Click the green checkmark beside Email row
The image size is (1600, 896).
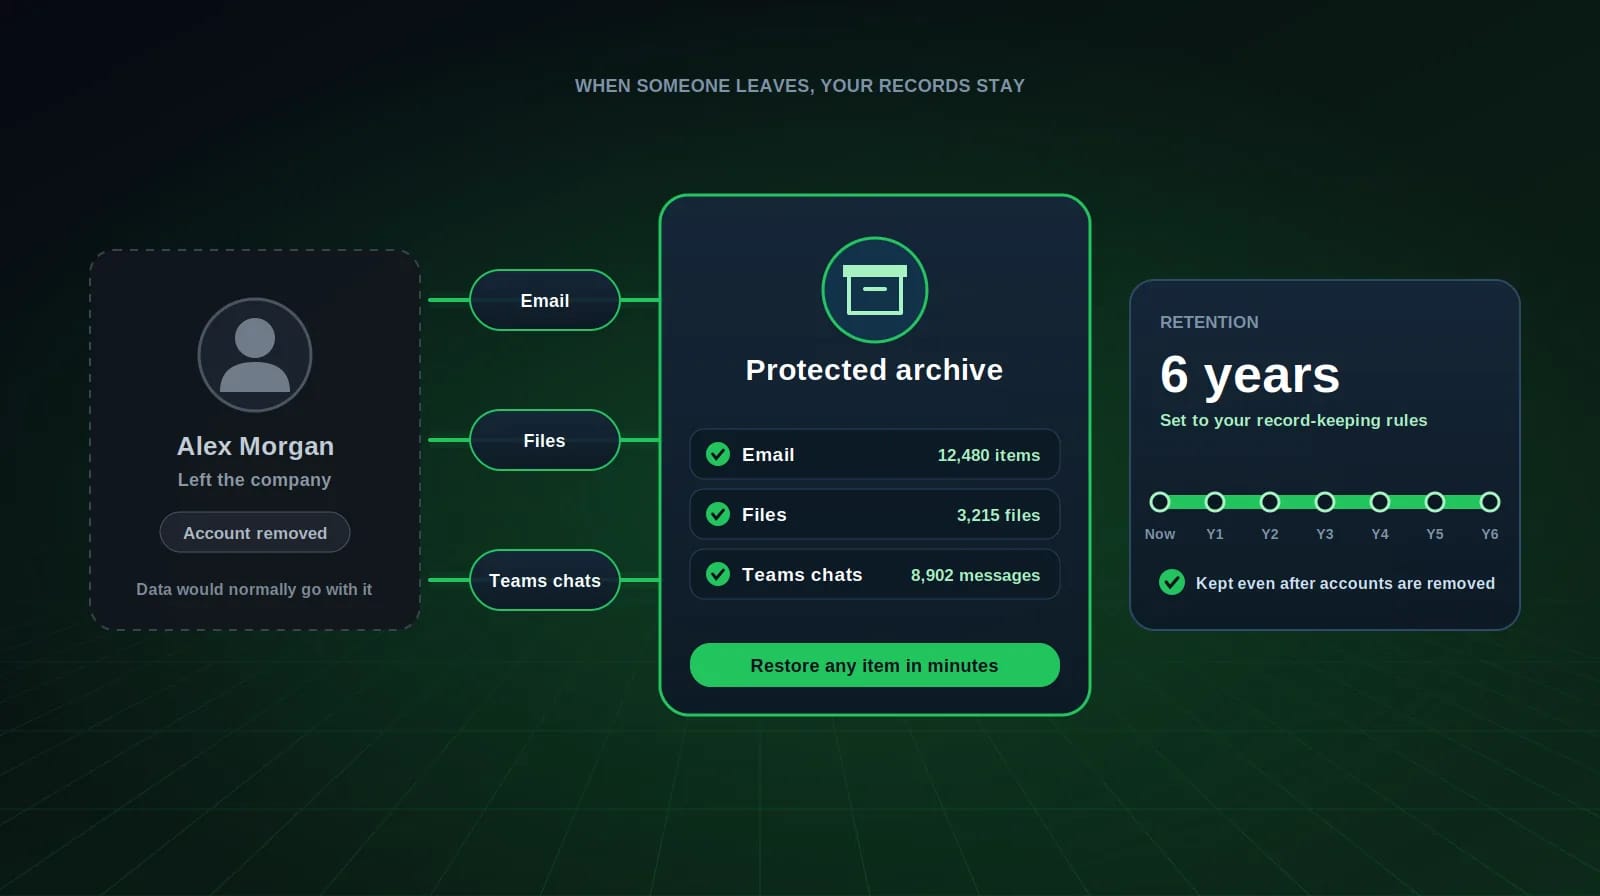(x=718, y=454)
